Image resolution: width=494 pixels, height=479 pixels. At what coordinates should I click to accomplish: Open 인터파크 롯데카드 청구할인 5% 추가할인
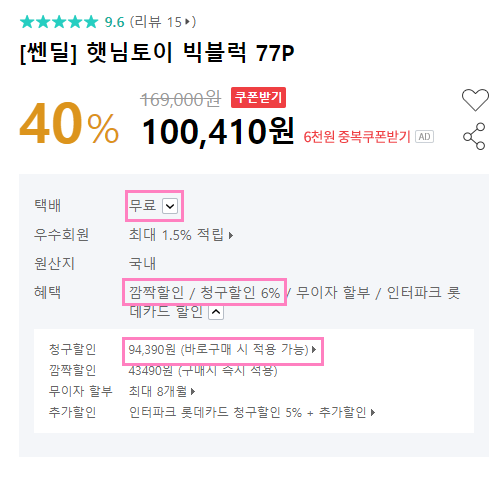coord(252,413)
